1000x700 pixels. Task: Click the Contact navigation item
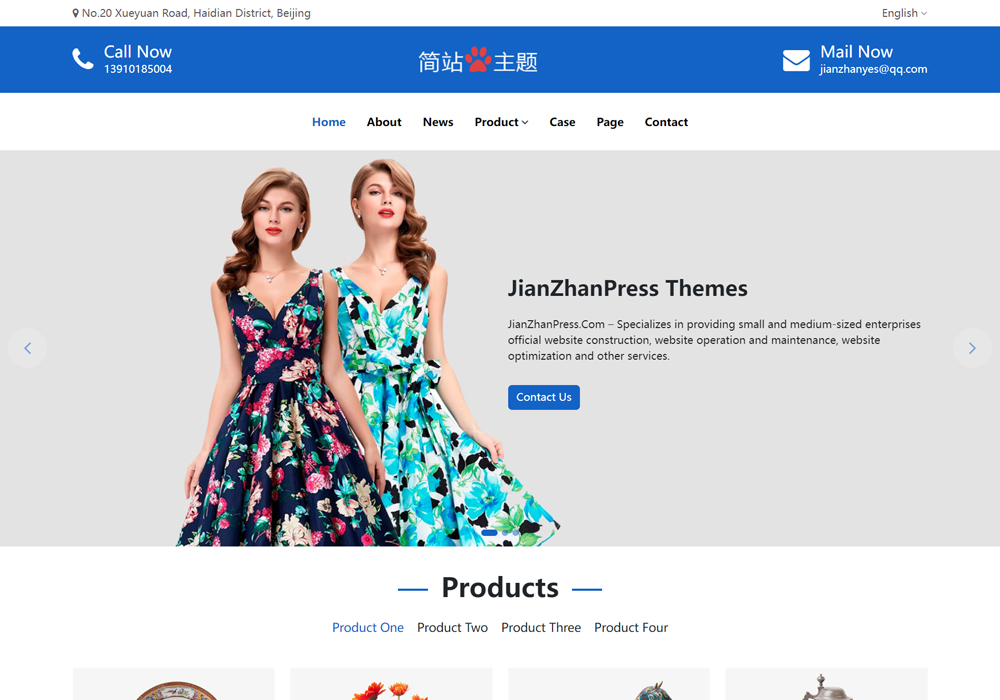click(666, 122)
